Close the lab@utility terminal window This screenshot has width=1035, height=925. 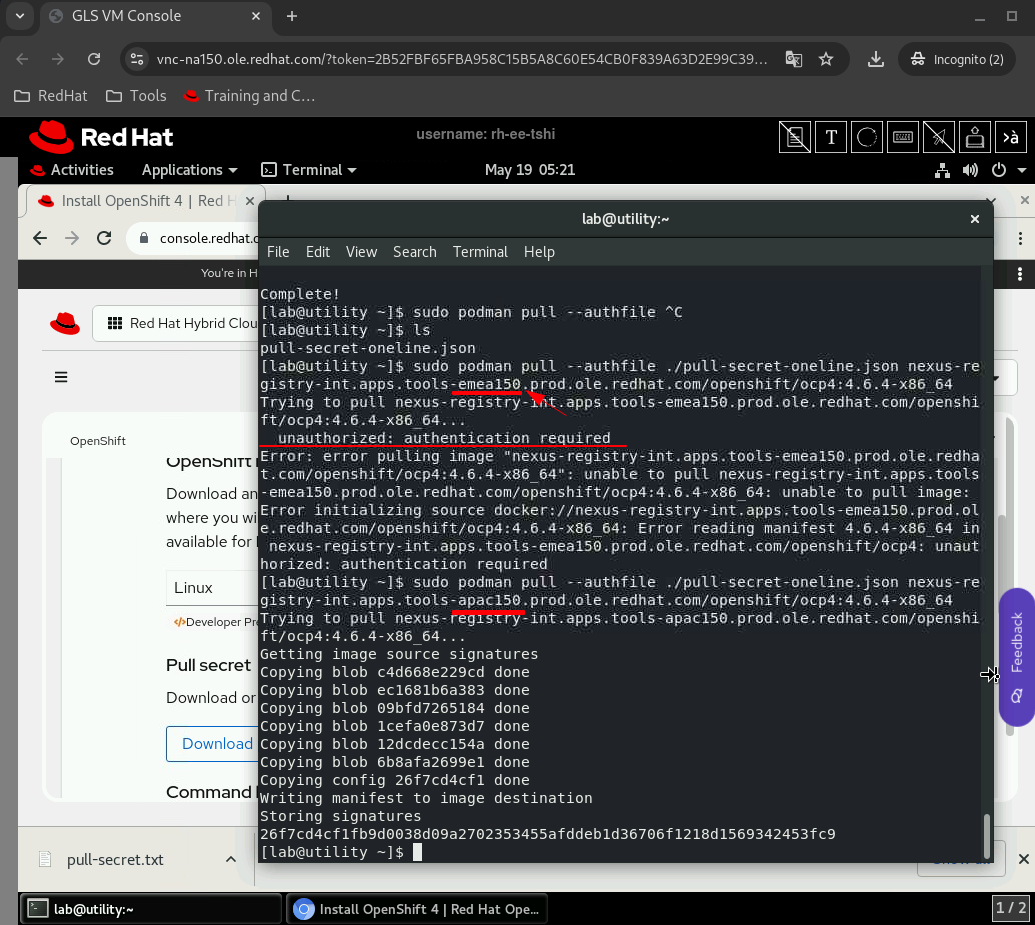[975, 219]
